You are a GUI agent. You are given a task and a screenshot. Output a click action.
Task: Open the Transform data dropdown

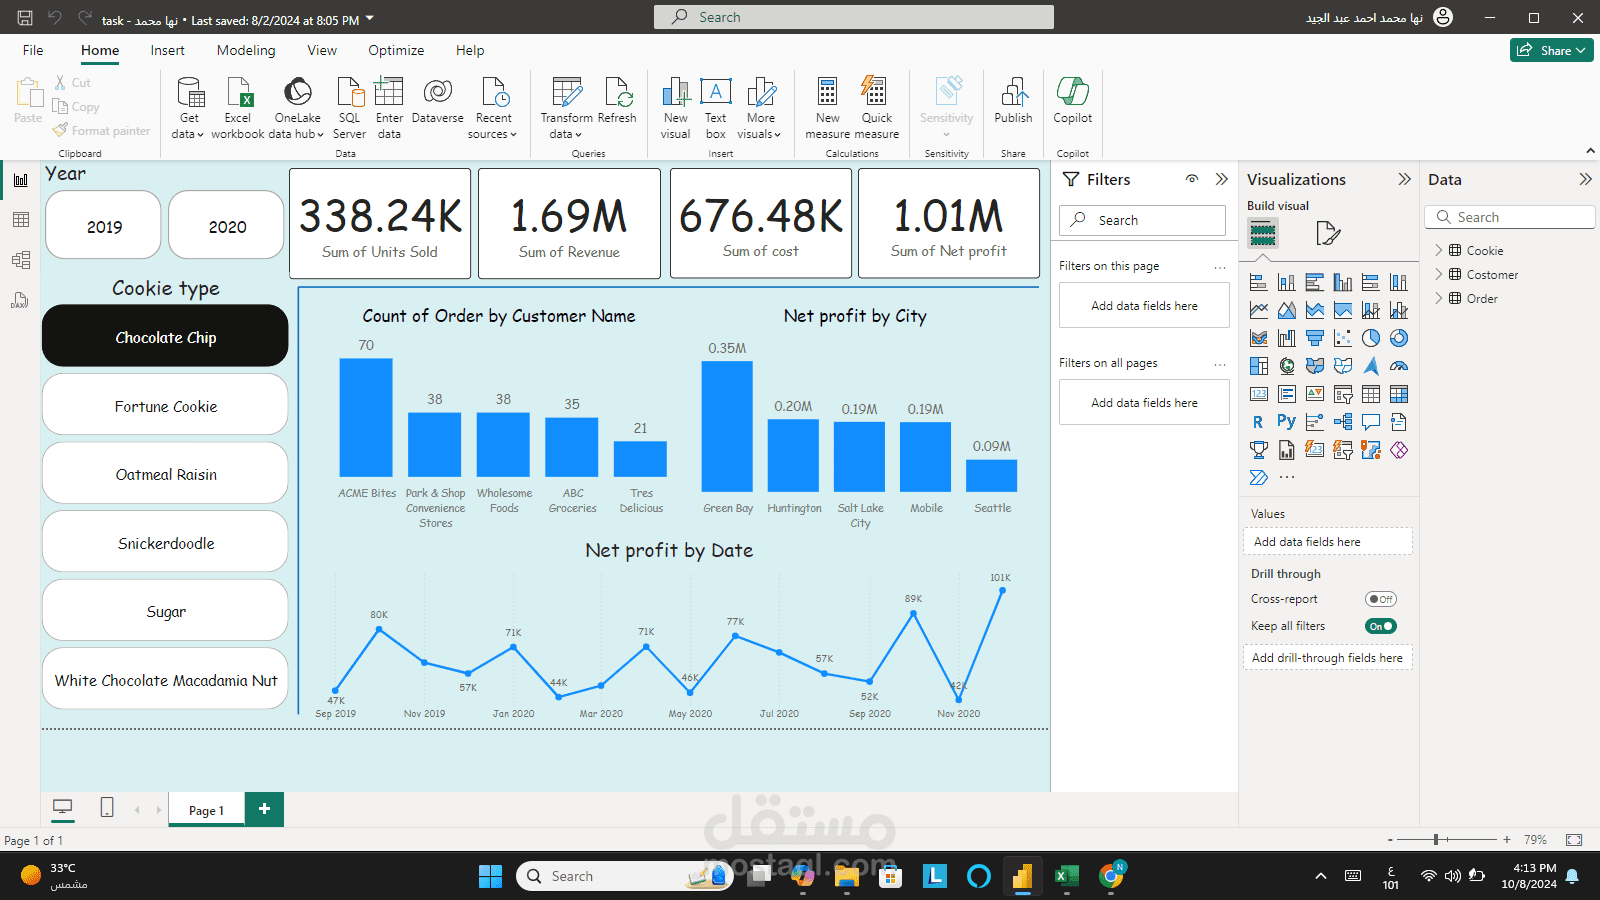click(x=566, y=108)
